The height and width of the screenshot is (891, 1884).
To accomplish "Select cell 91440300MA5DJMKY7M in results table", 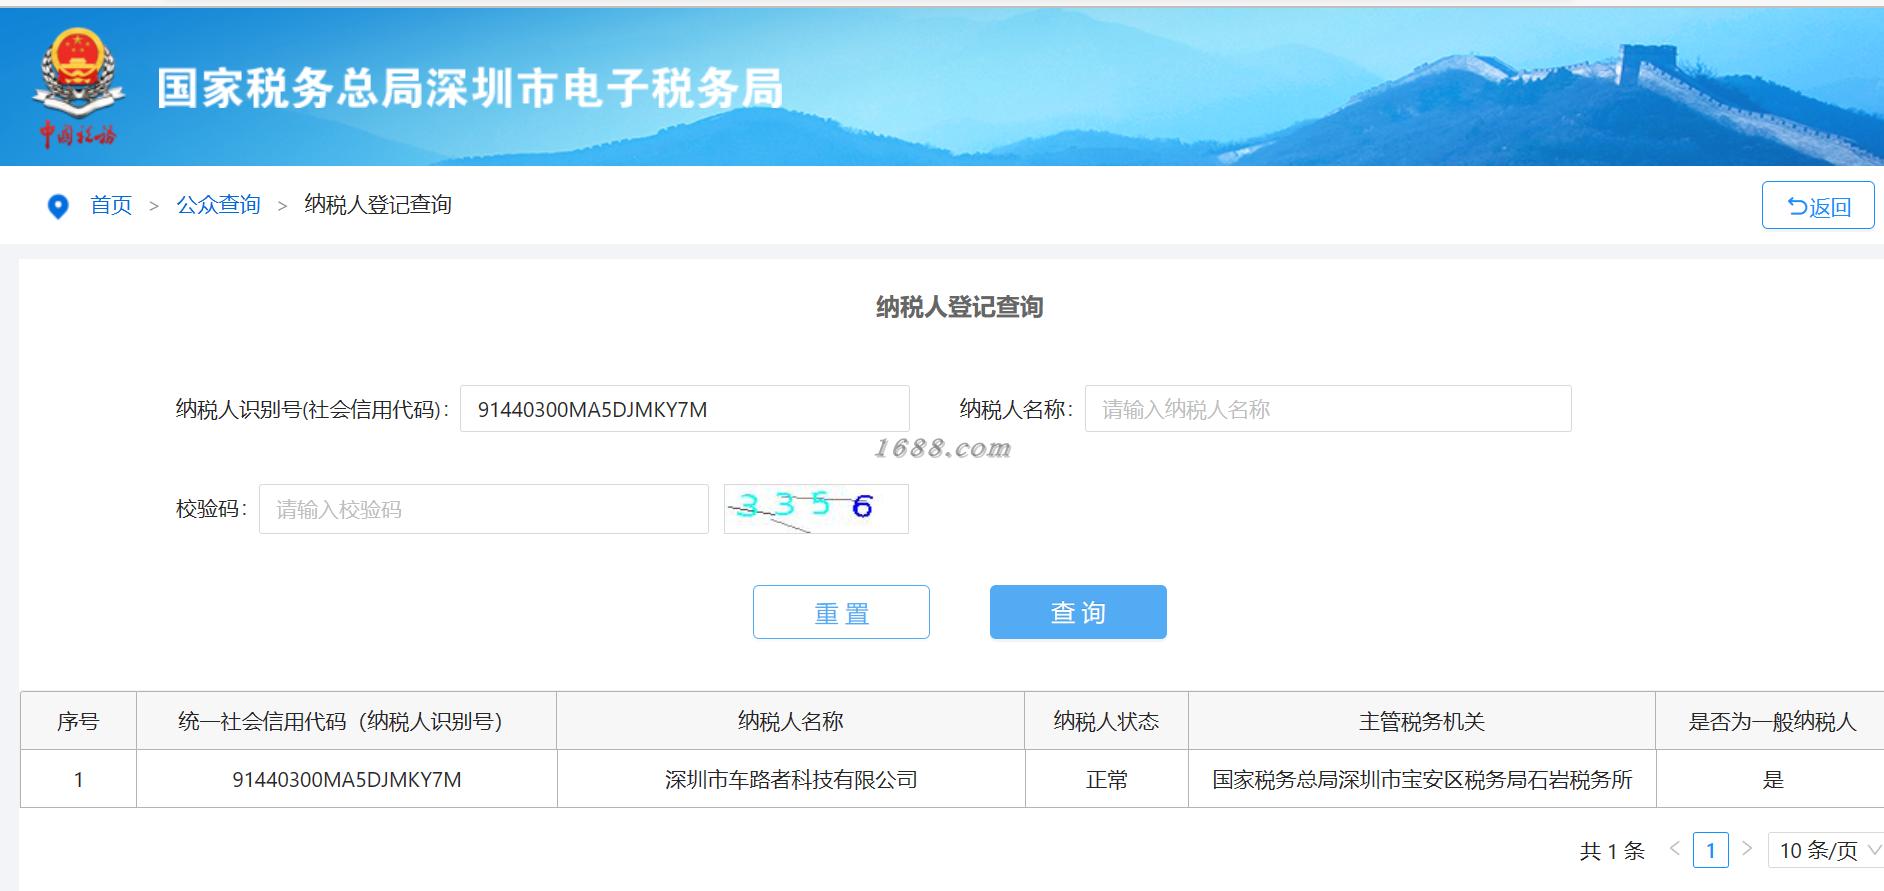I will coord(347,779).
